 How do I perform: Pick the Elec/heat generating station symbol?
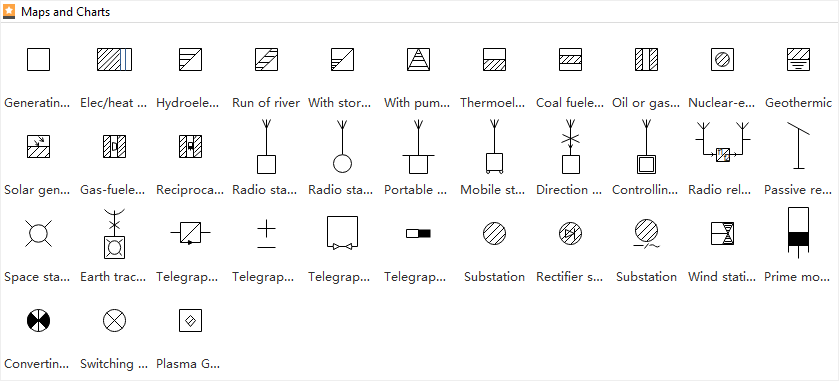(115, 59)
